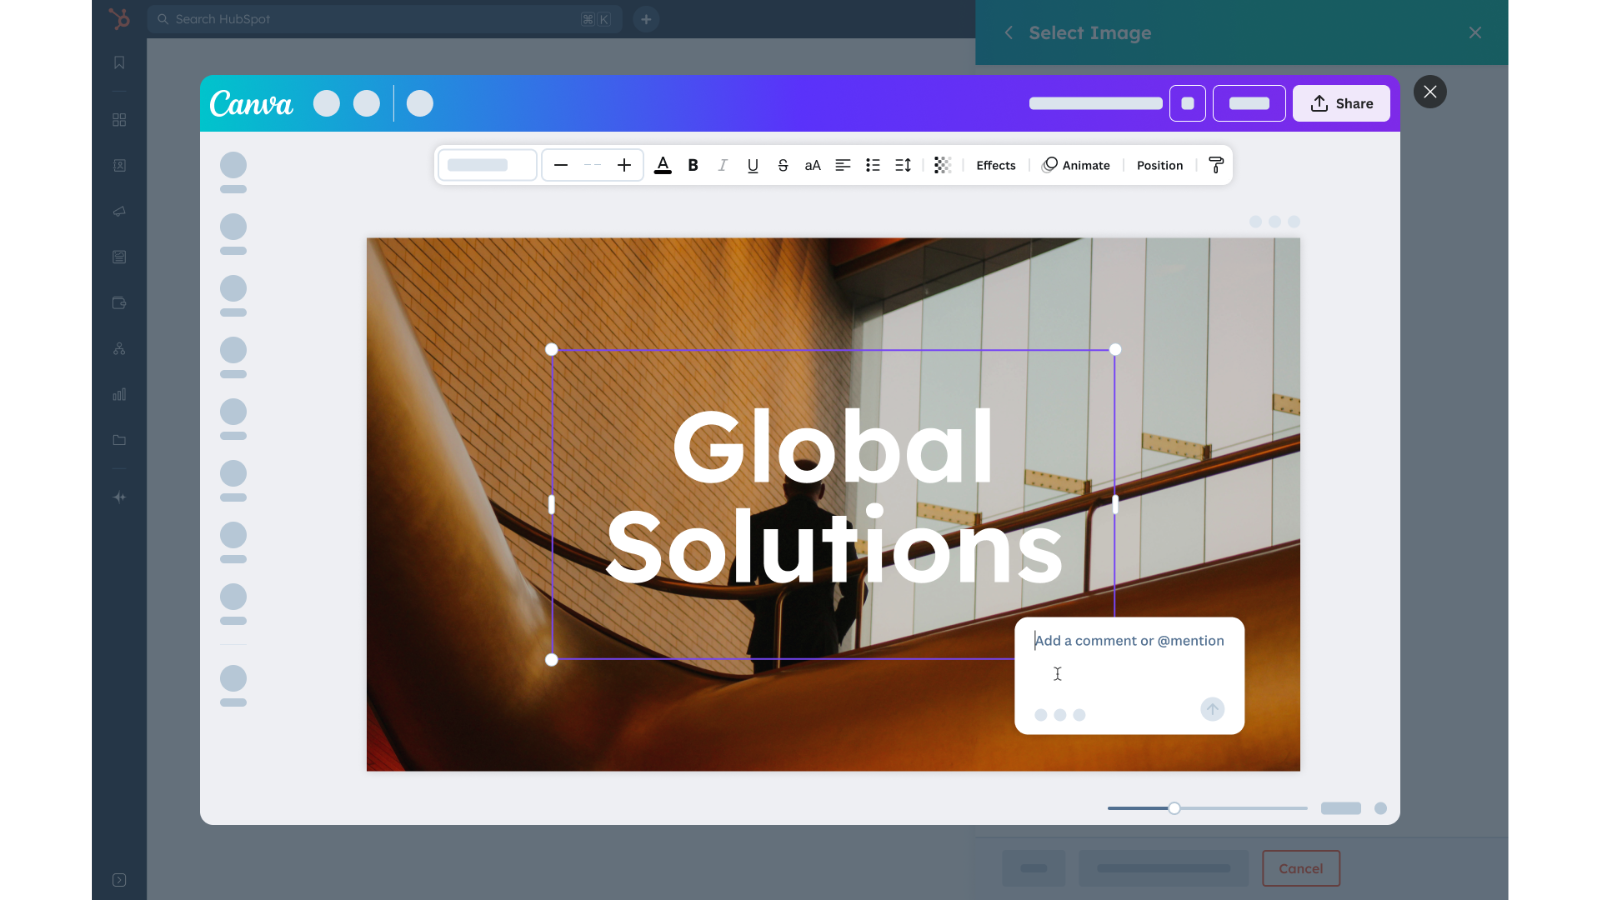Toggle bold formatting on the text
Image resolution: width=1600 pixels, height=900 pixels.
[693, 165]
